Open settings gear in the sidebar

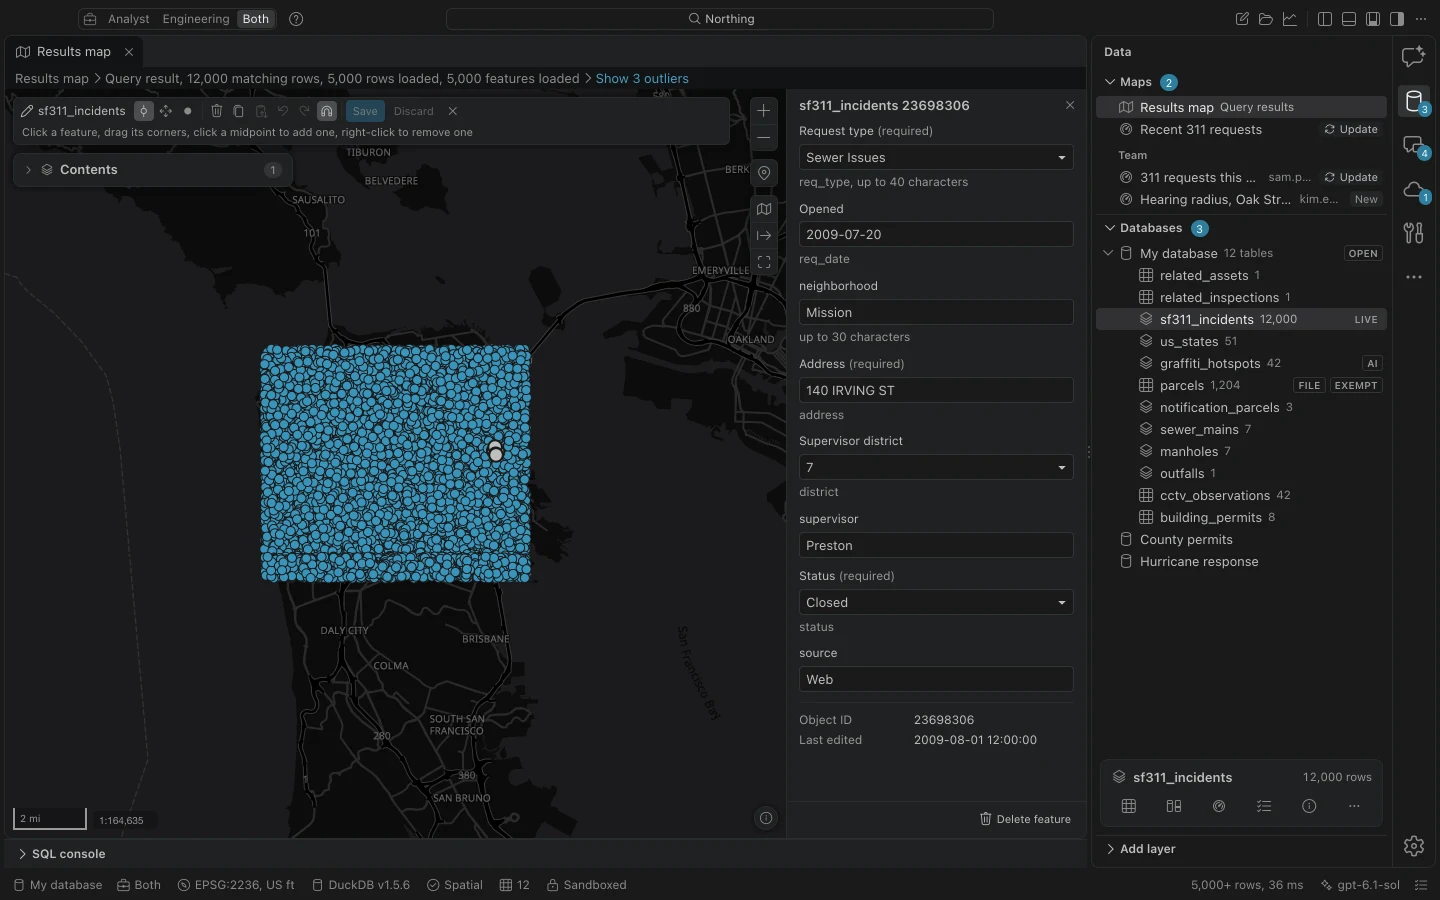click(x=1414, y=846)
